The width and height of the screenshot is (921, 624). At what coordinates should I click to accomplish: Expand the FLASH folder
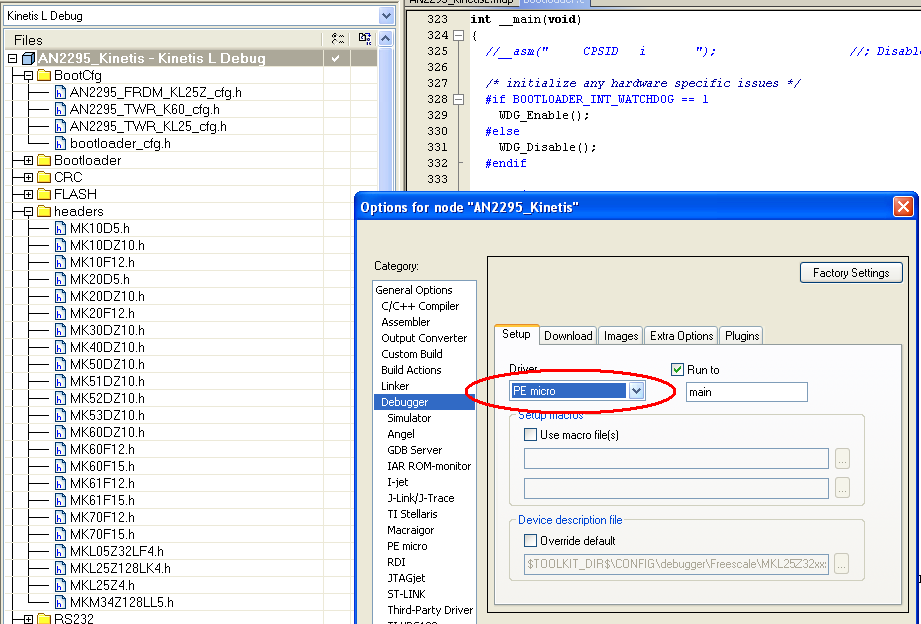click(28, 194)
